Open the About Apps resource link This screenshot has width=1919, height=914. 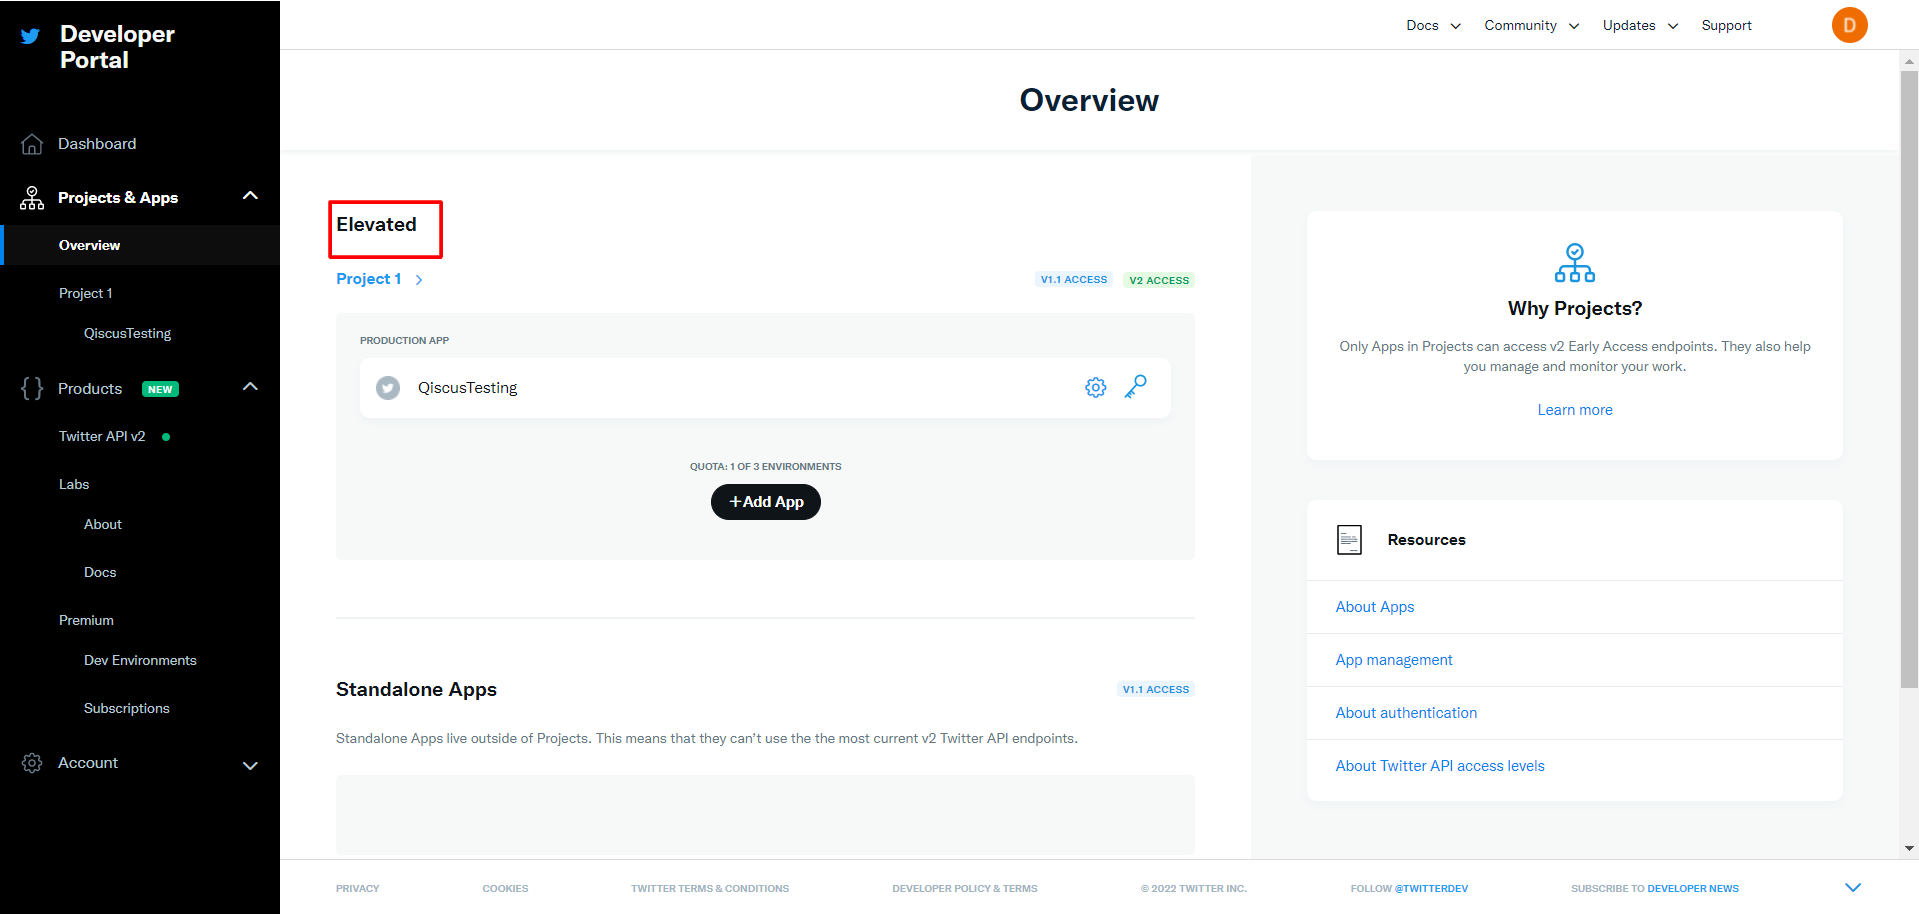coord(1375,607)
